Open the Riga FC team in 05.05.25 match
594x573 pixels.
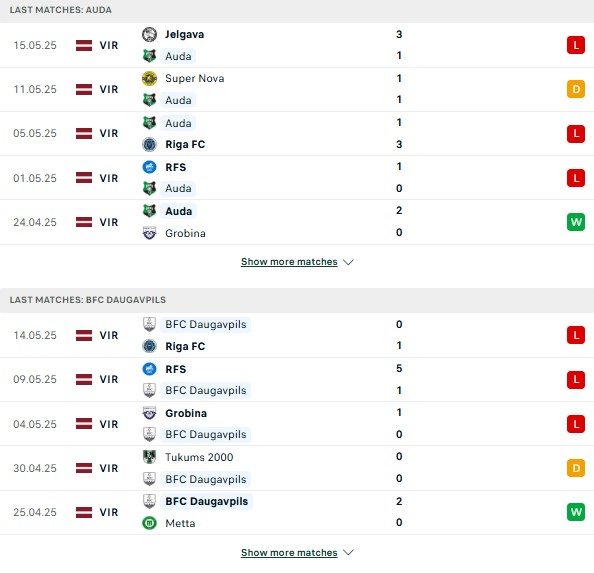[x=185, y=144]
